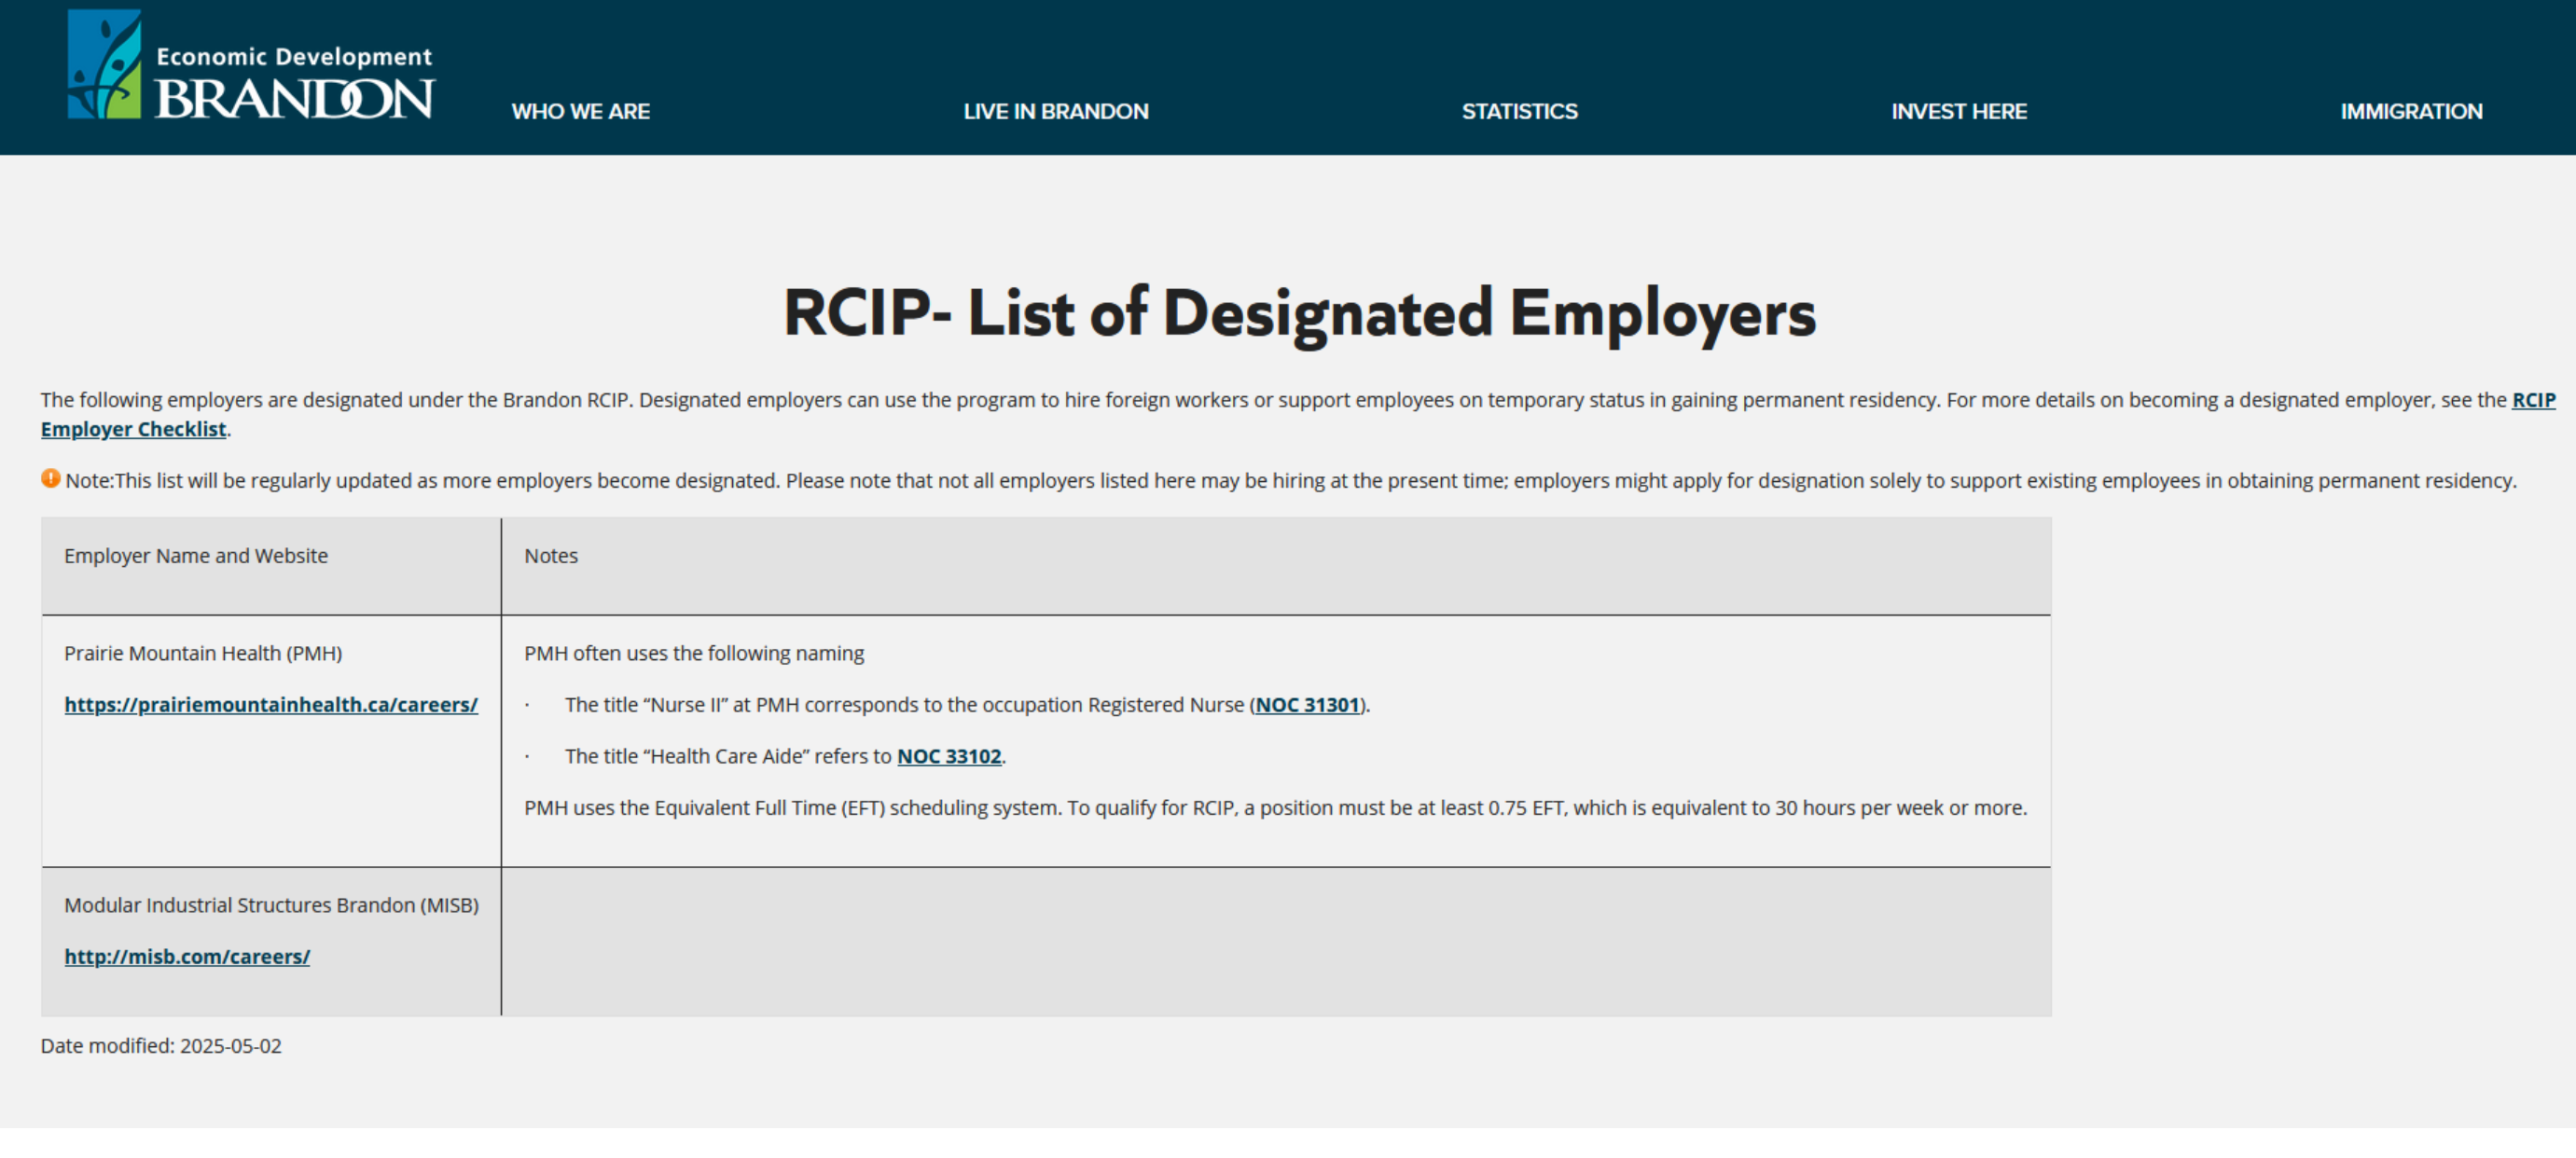Image resolution: width=2576 pixels, height=1158 pixels.
Task: Visit the prairiemountainhealth.ca careers link
Action: [271, 704]
